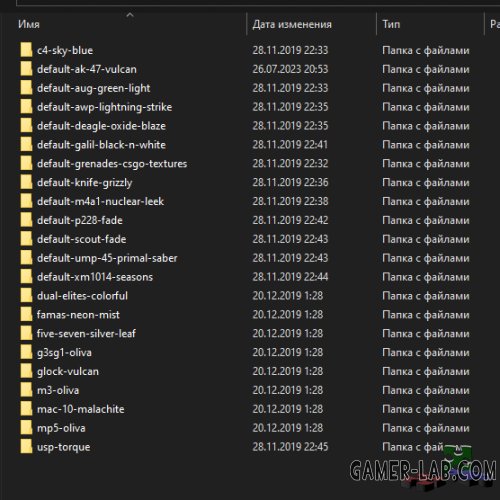Select the g3sg1-oliva folder icon

(x=26, y=352)
